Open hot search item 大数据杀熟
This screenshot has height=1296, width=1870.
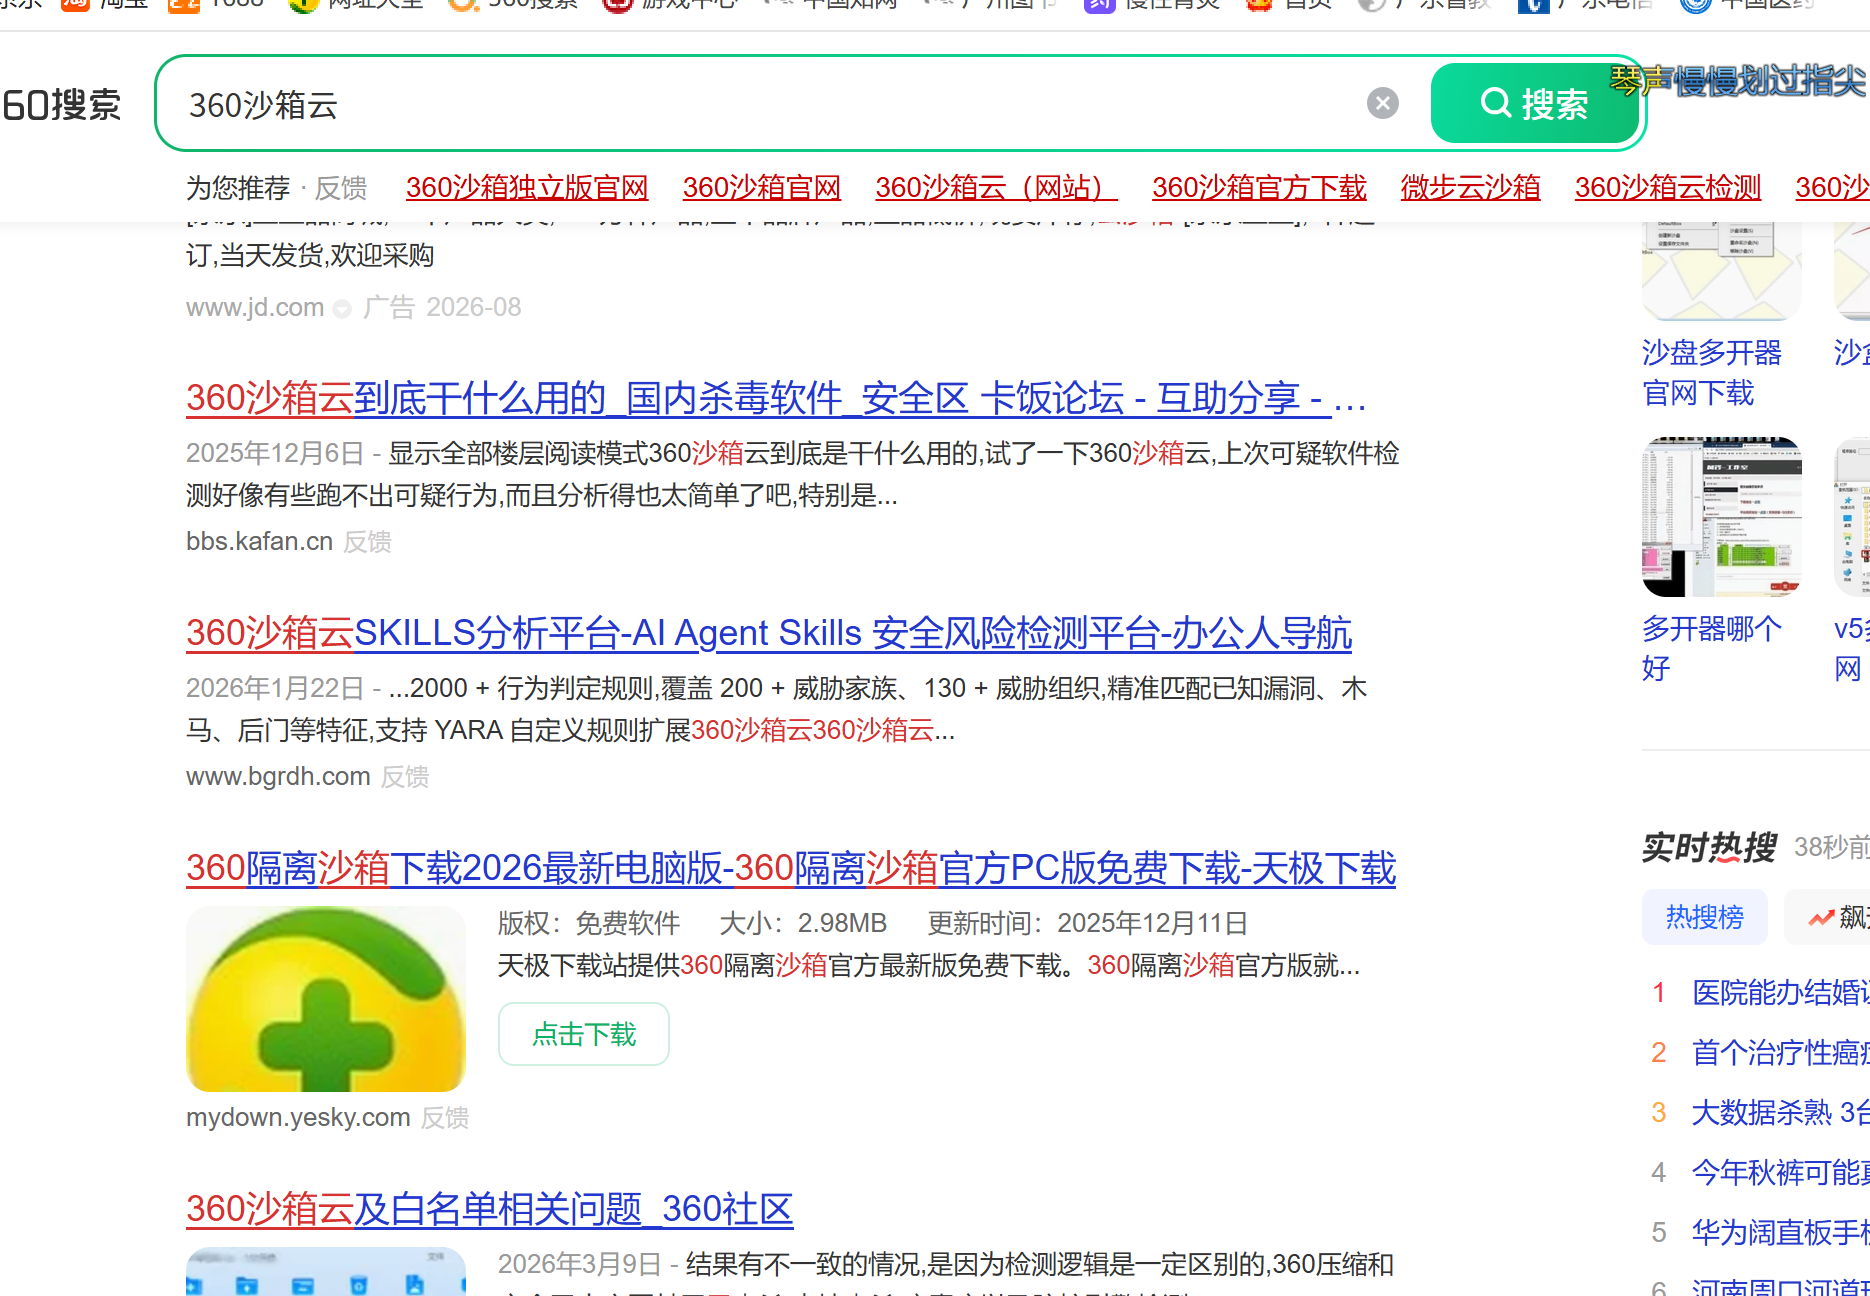pyautogui.click(x=1780, y=1112)
